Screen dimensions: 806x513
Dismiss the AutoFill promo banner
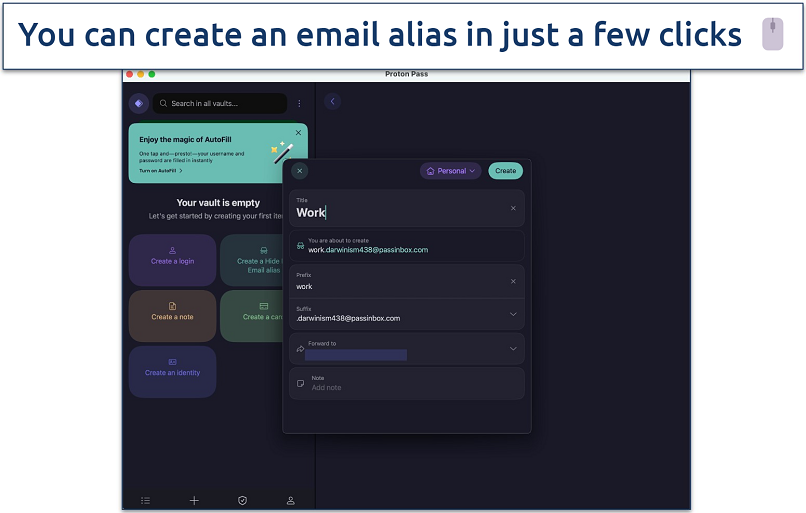point(298,133)
